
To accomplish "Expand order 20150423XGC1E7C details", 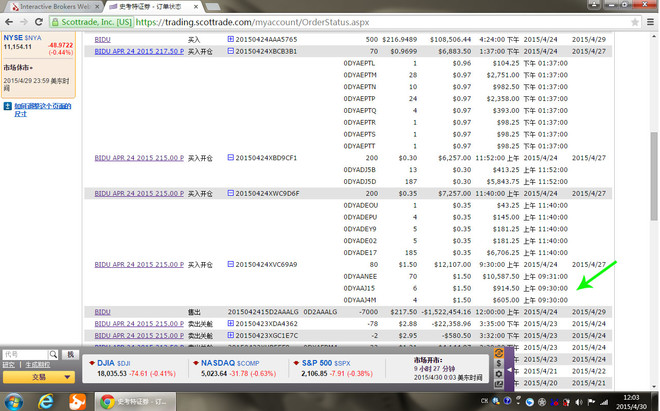I will (231, 335).
